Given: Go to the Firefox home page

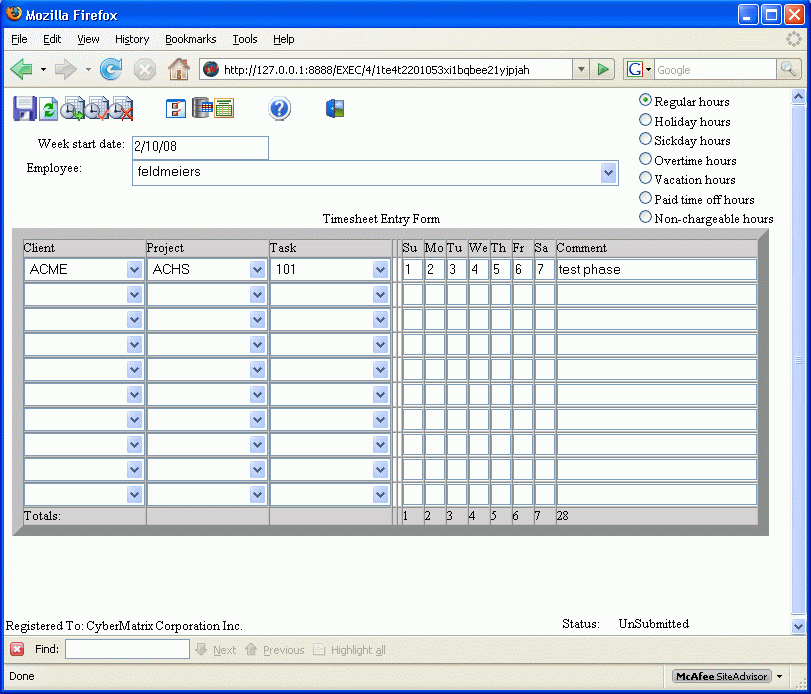Looking at the screenshot, I should (179, 69).
